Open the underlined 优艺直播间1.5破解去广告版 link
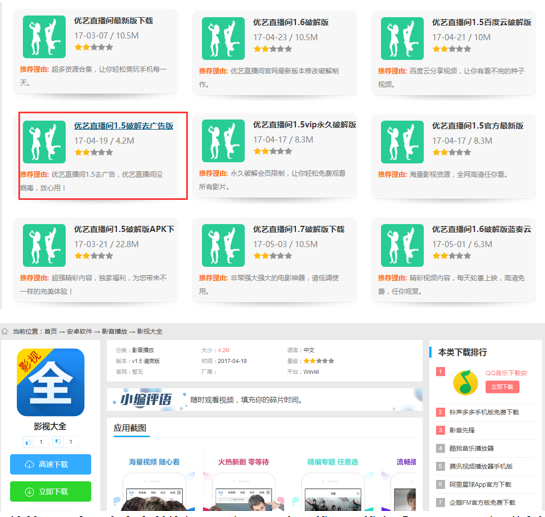 pyautogui.click(x=123, y=126)
